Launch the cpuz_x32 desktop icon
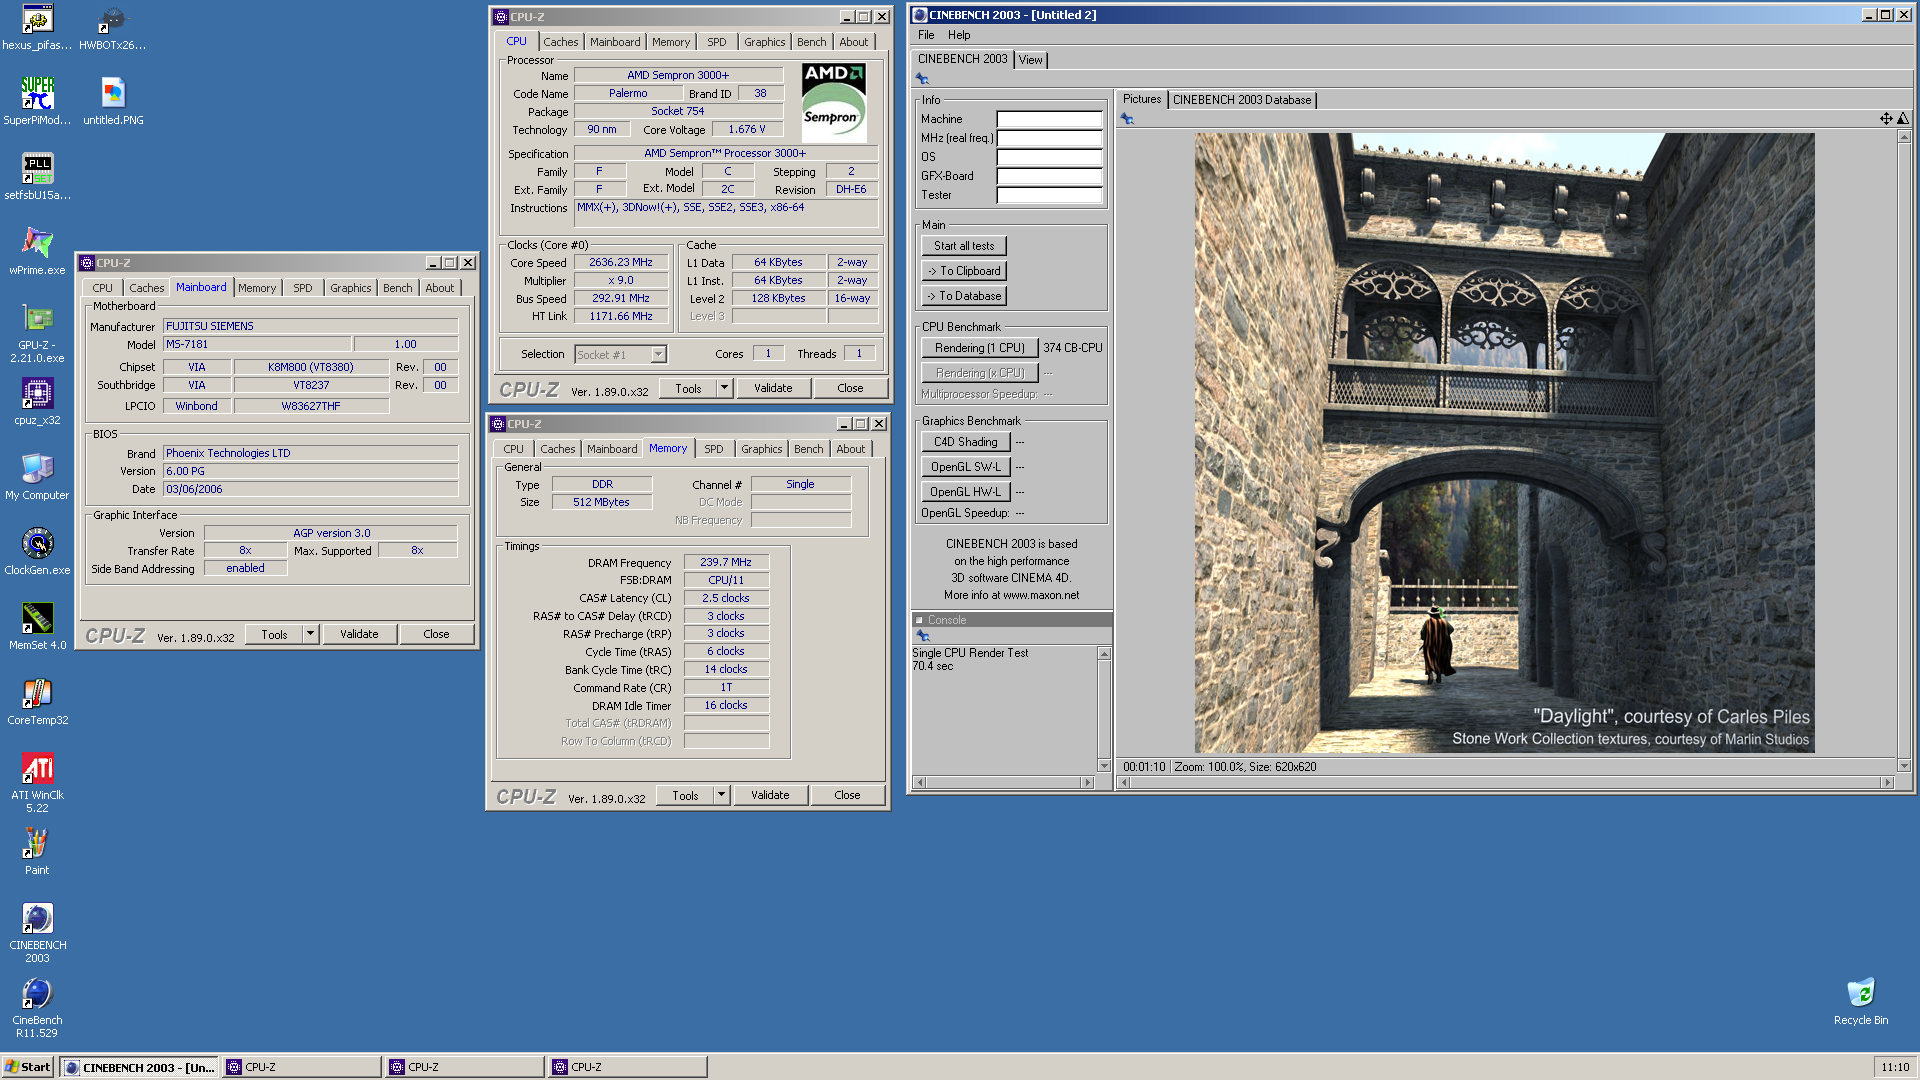This screenshot has width=1920, height=1080. point(37,402)
